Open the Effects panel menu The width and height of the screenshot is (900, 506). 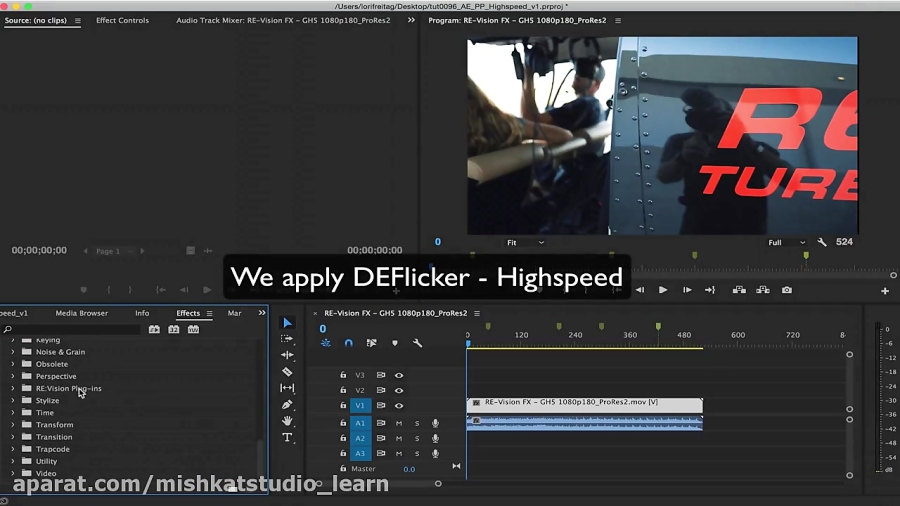(210, 313)
